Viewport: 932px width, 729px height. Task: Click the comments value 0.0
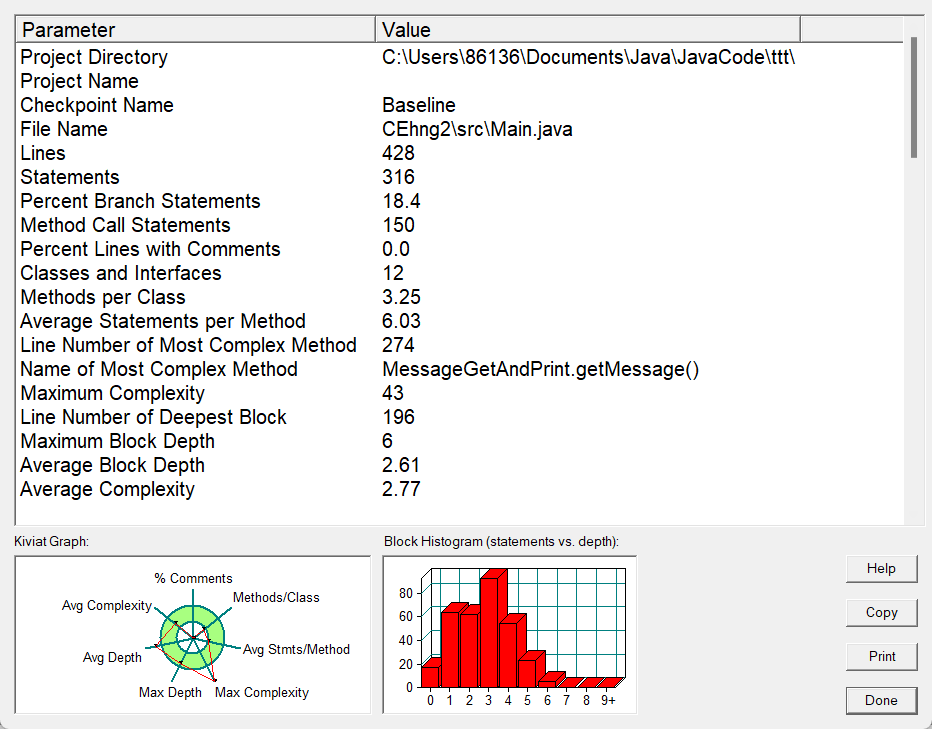396,249
